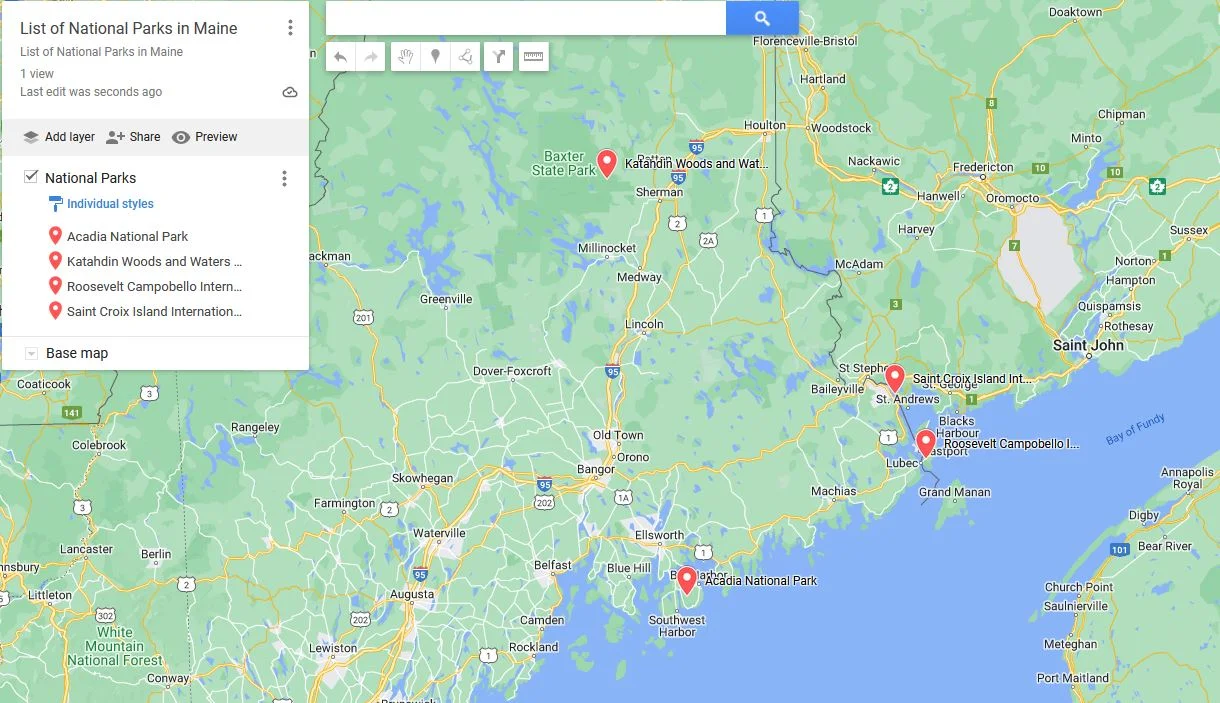The image size is (1220, 703).
Task: Open National Parks layer options menu
Action: pos(284,178)
